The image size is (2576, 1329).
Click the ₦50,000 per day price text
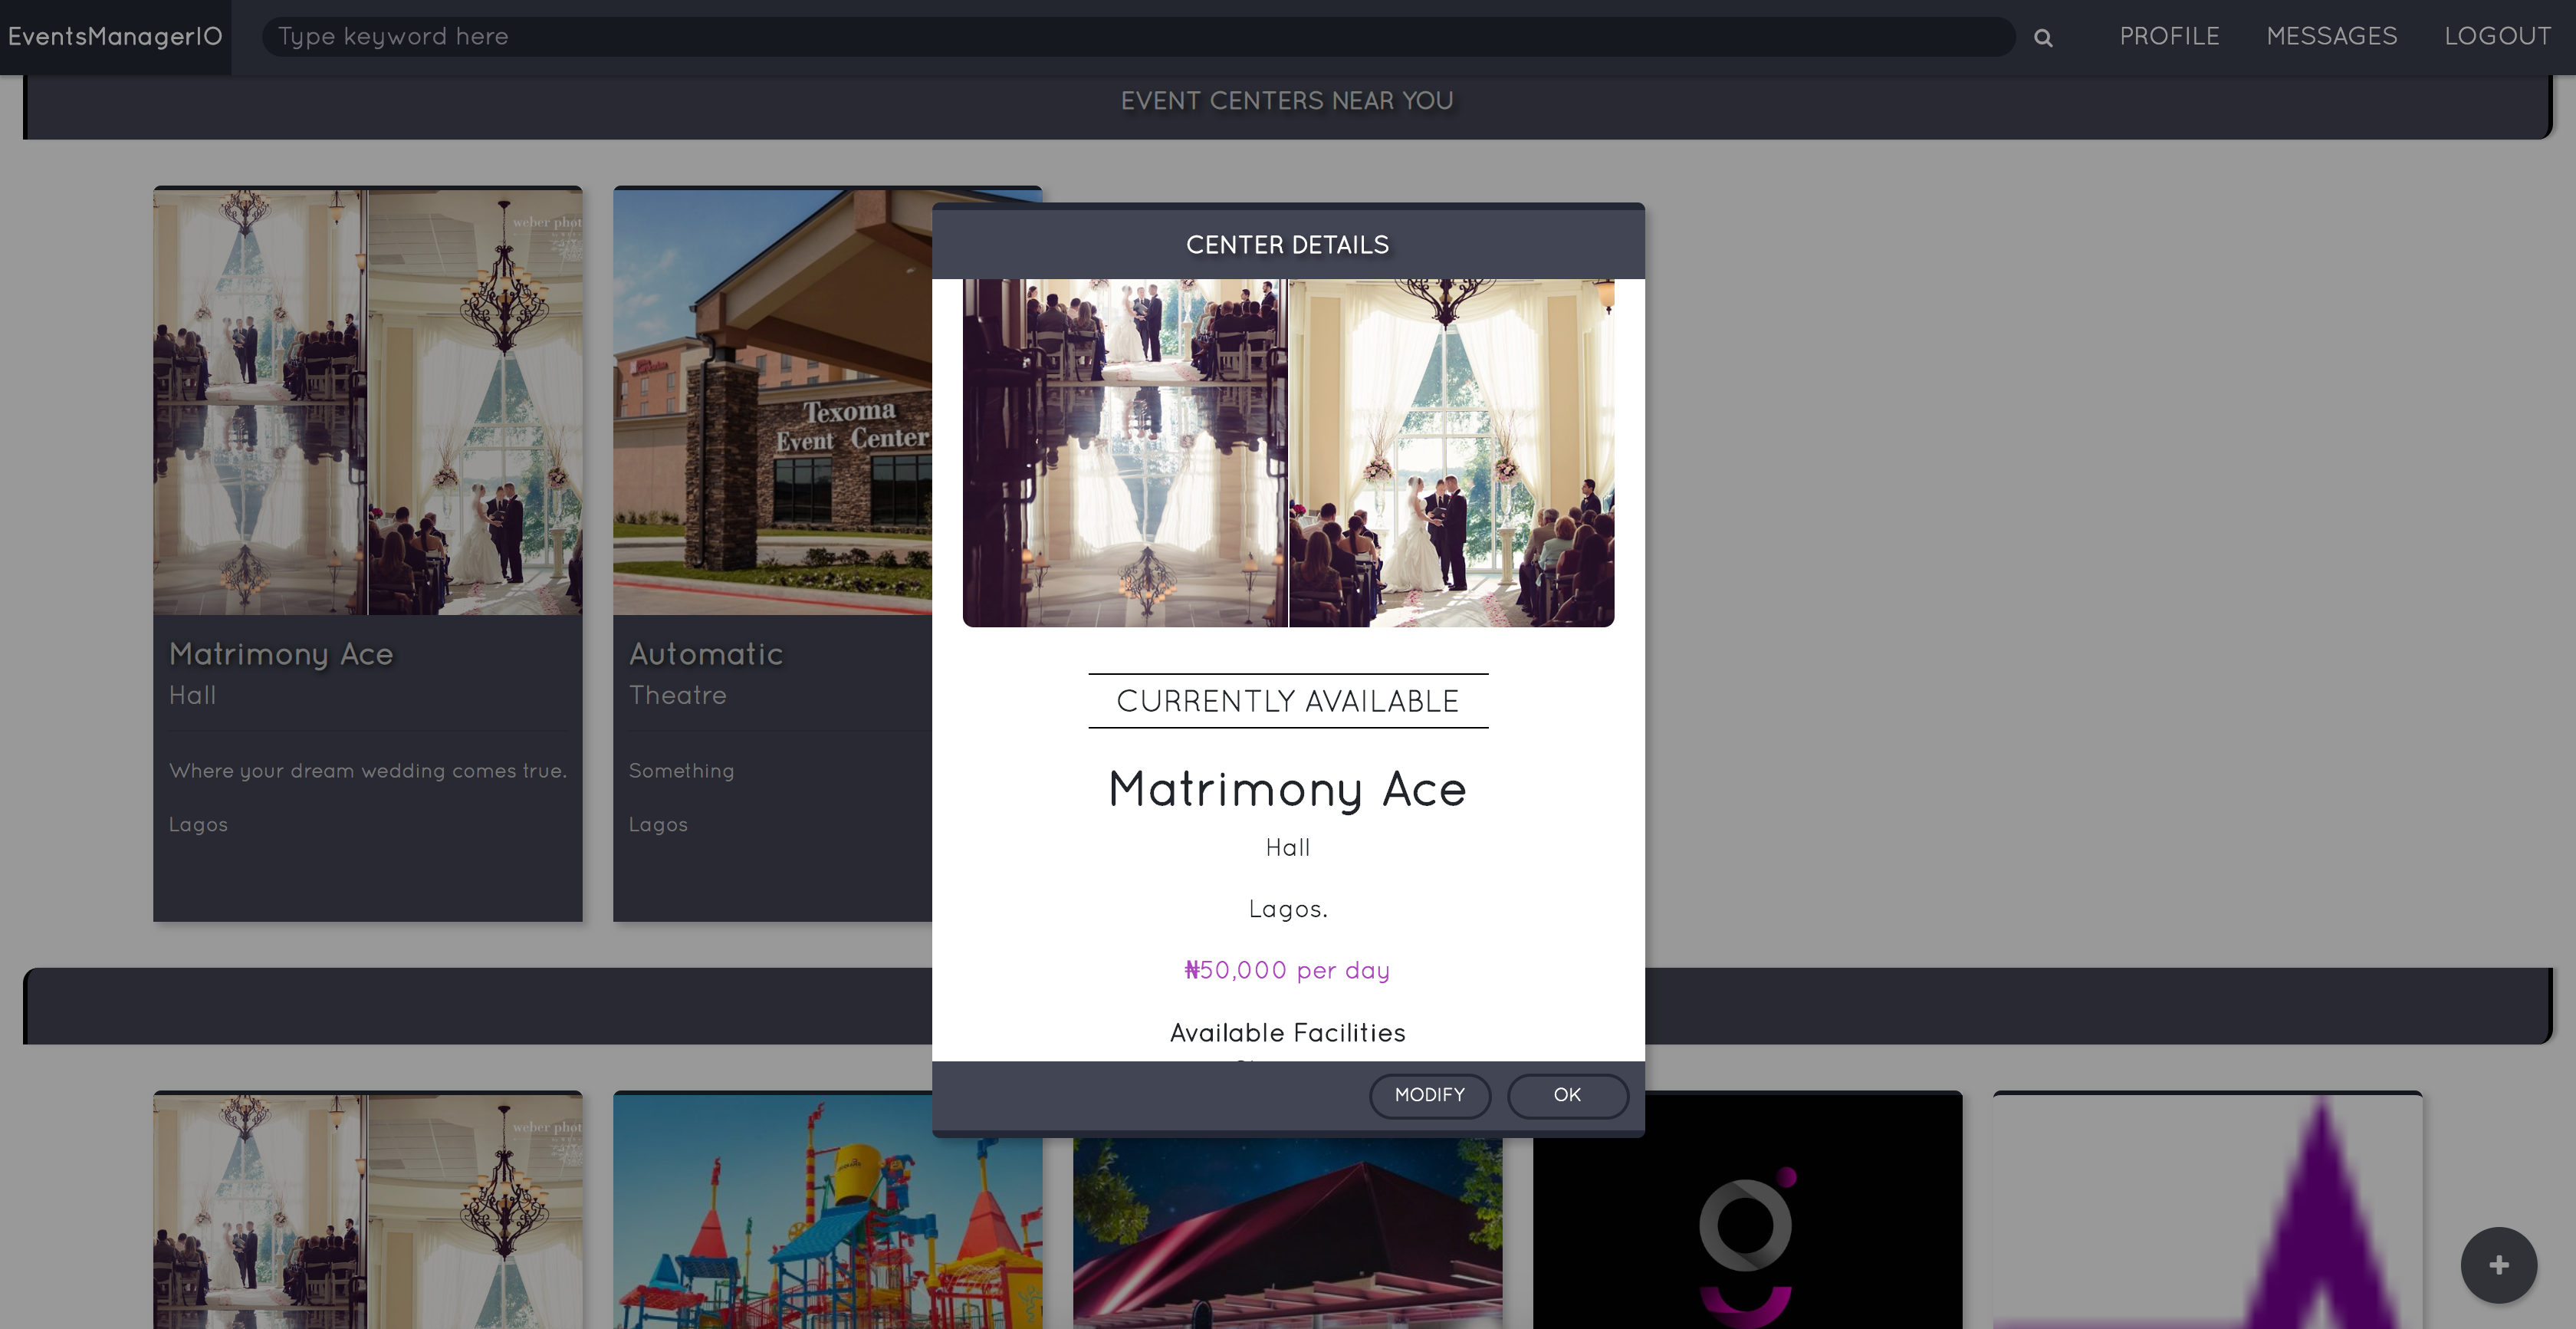pos(1287,971)
